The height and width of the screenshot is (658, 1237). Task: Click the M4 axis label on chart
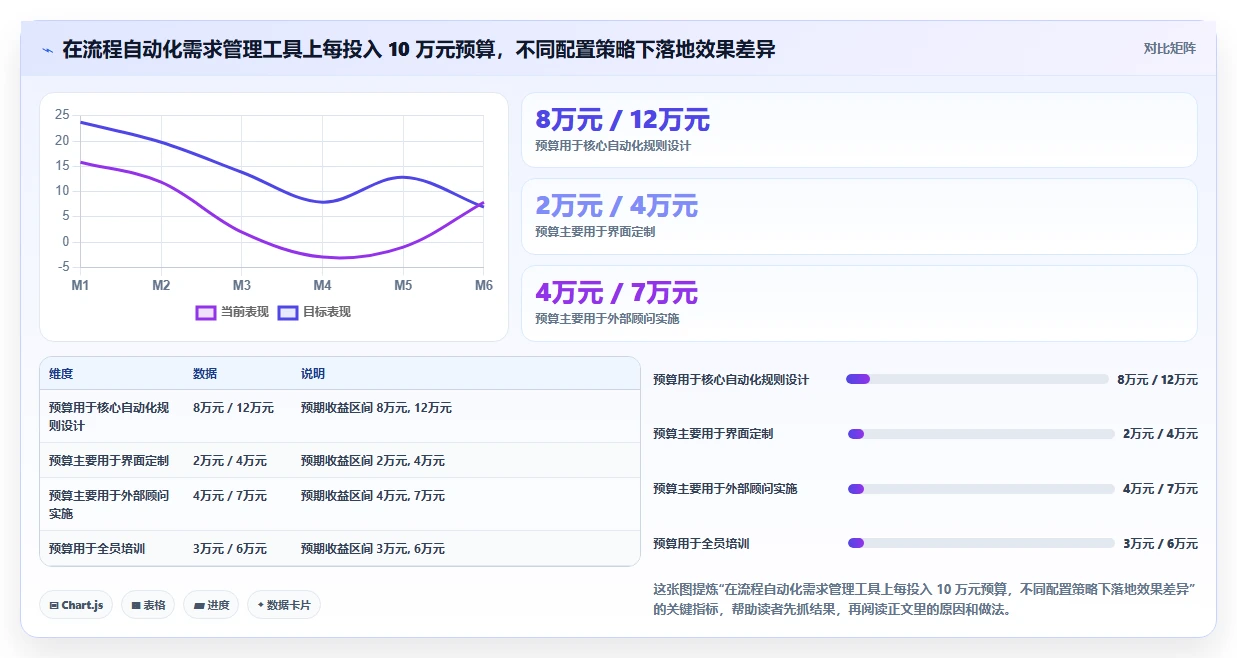click(322, 285)
